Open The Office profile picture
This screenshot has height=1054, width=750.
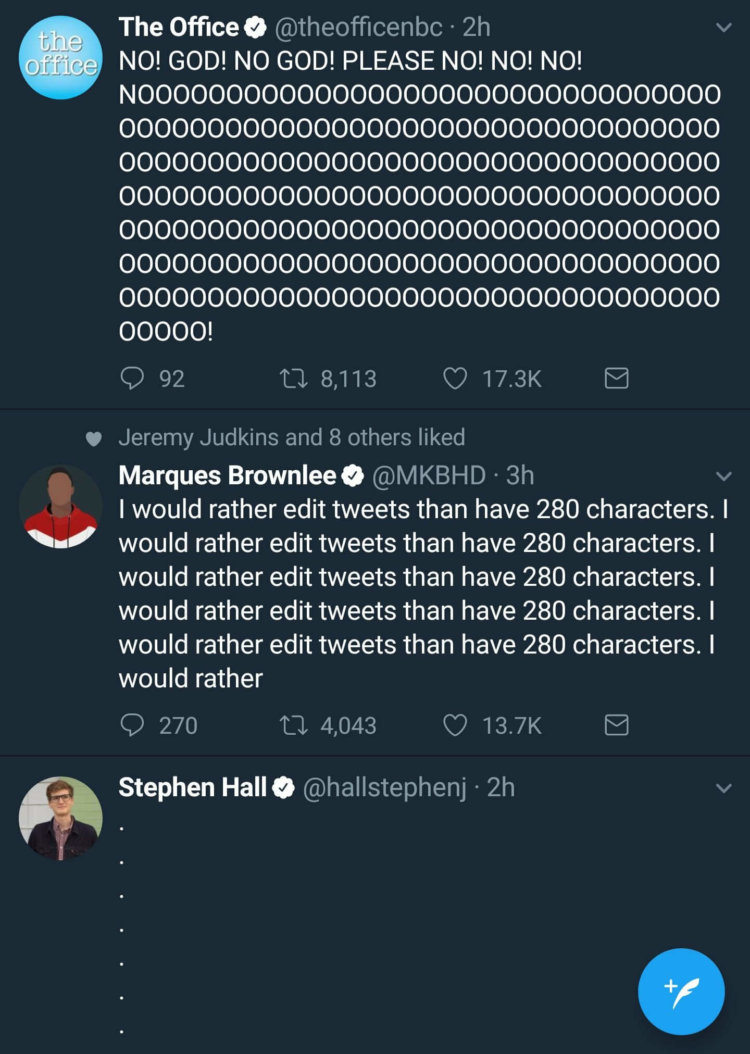(x=60, y=58)
